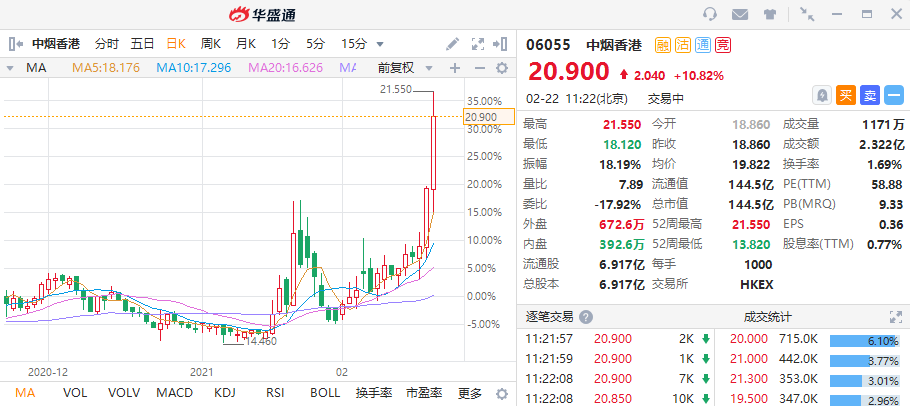Screen dimensions: 910x406
Task: Open customer service headset icon
Action: pyautogui.click(x=709, y=14)
